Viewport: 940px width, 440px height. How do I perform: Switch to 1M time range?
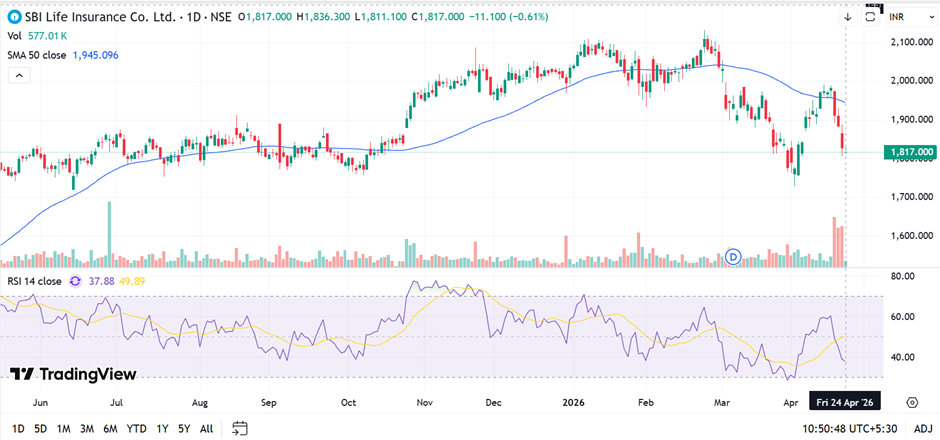[64, 428]
